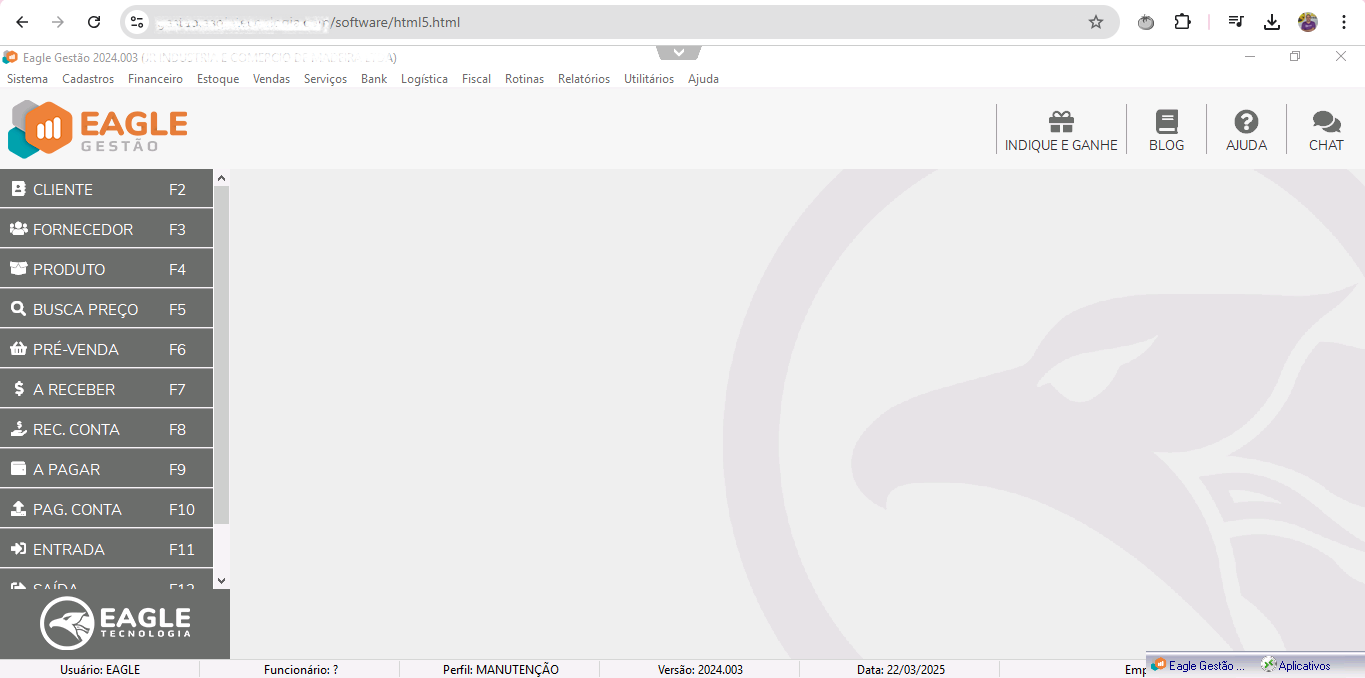Open the Ajuda menu in the menu bar
This screenshot has height=678, width=1365.
pos(703,79)
